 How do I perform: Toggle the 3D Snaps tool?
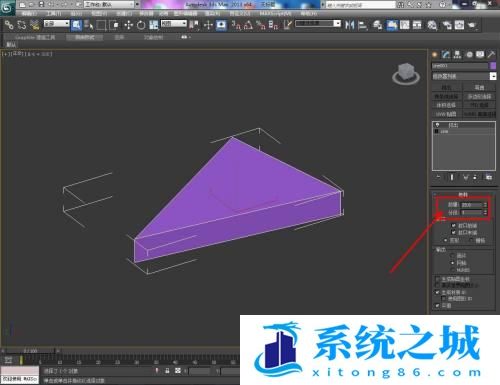(236, 25)
